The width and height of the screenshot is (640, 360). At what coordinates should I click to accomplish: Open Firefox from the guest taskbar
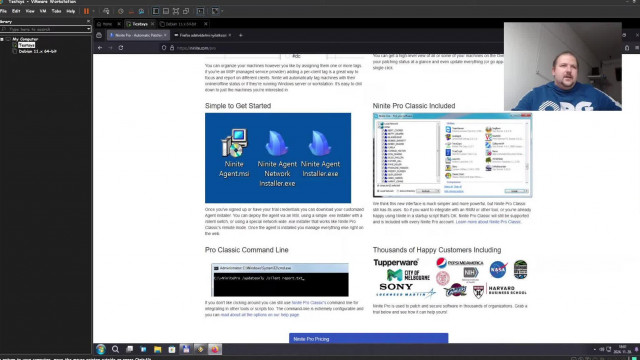click(215, 349)
